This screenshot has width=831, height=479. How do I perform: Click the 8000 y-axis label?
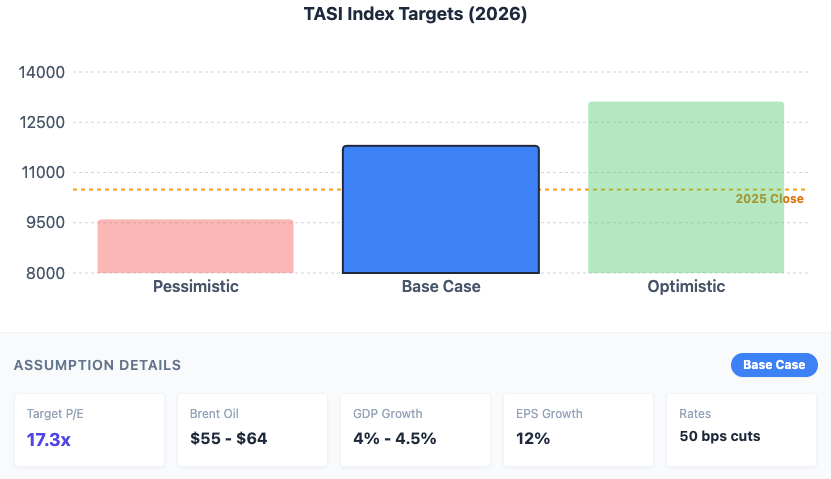46,273
